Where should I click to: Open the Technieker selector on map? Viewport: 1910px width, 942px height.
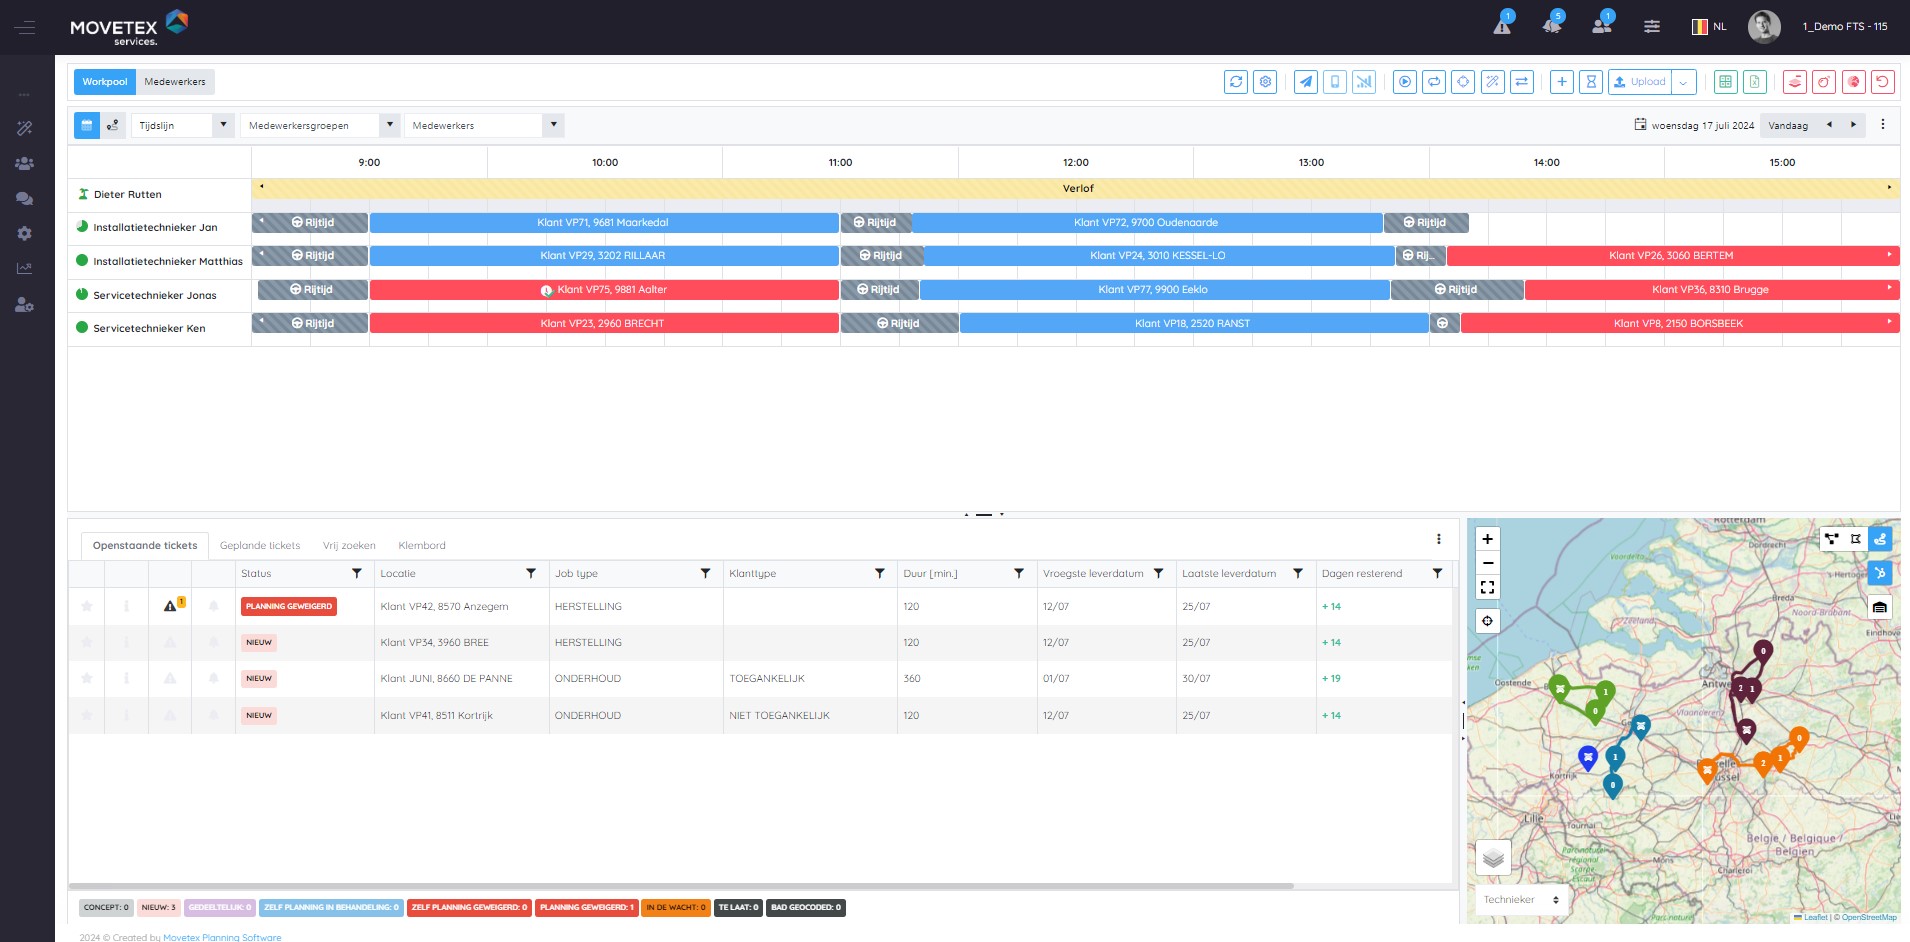tap(1521, 900)
